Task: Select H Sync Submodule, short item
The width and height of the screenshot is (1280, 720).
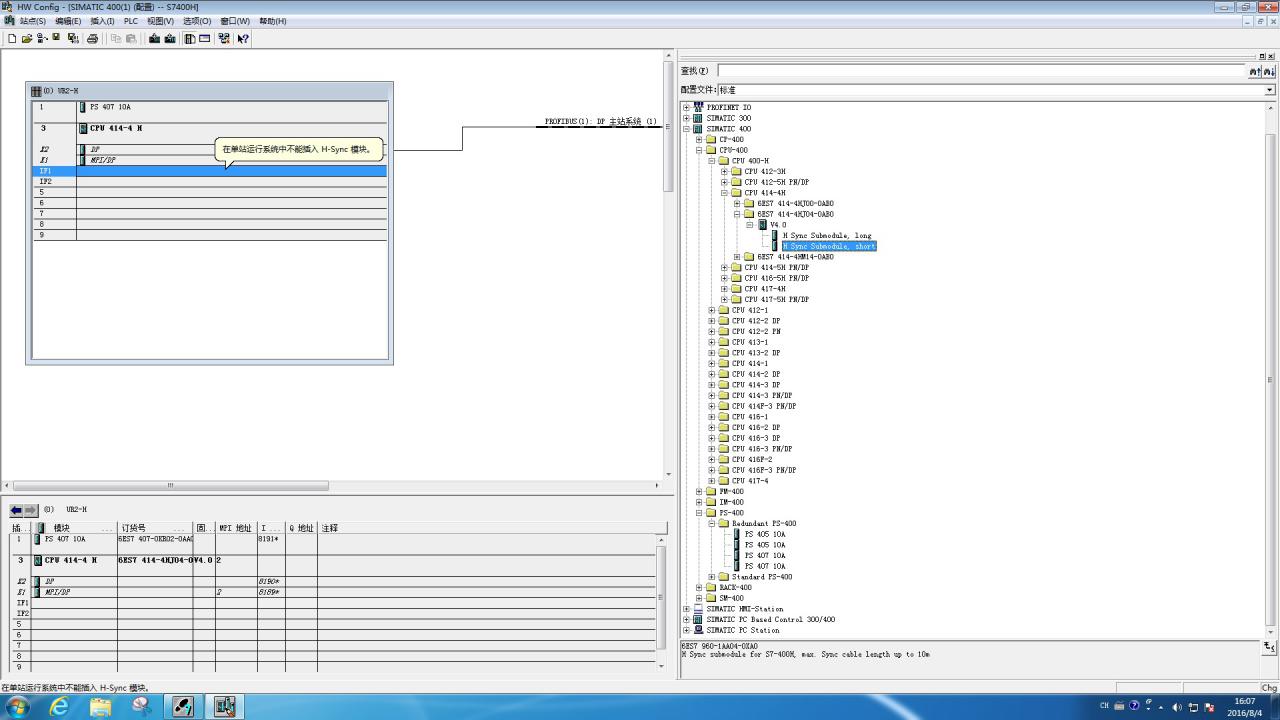Action: point(829,246)
